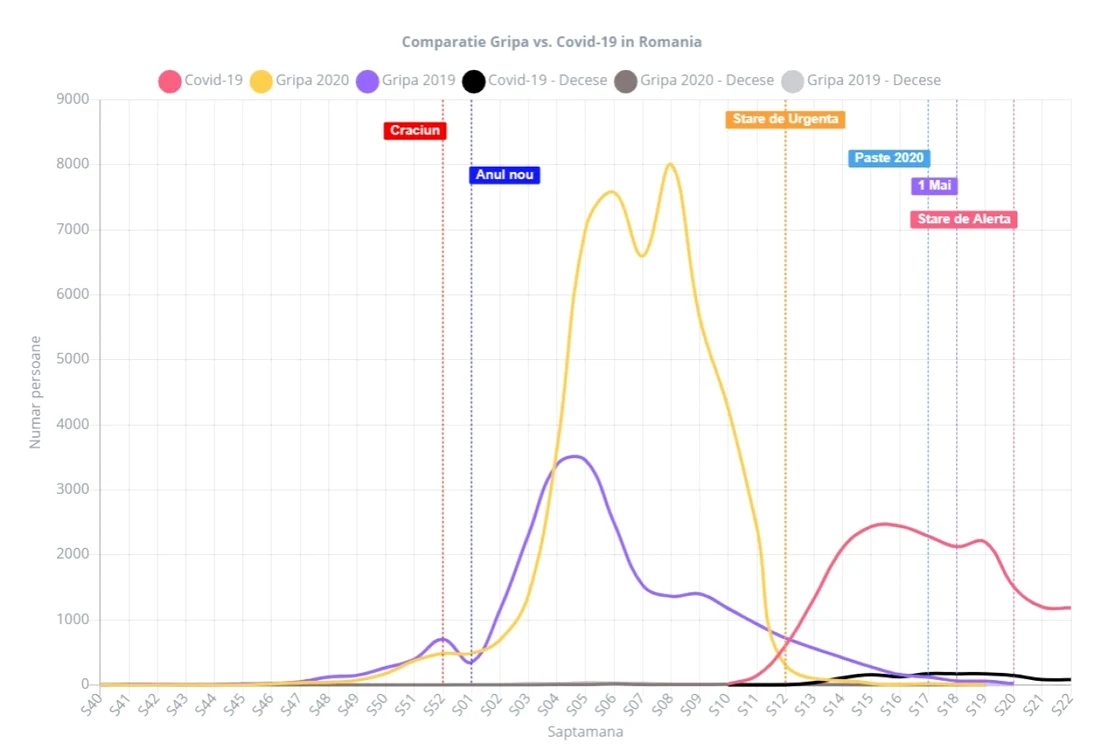Click the Paste 2020 annotation label

[889, 158]
